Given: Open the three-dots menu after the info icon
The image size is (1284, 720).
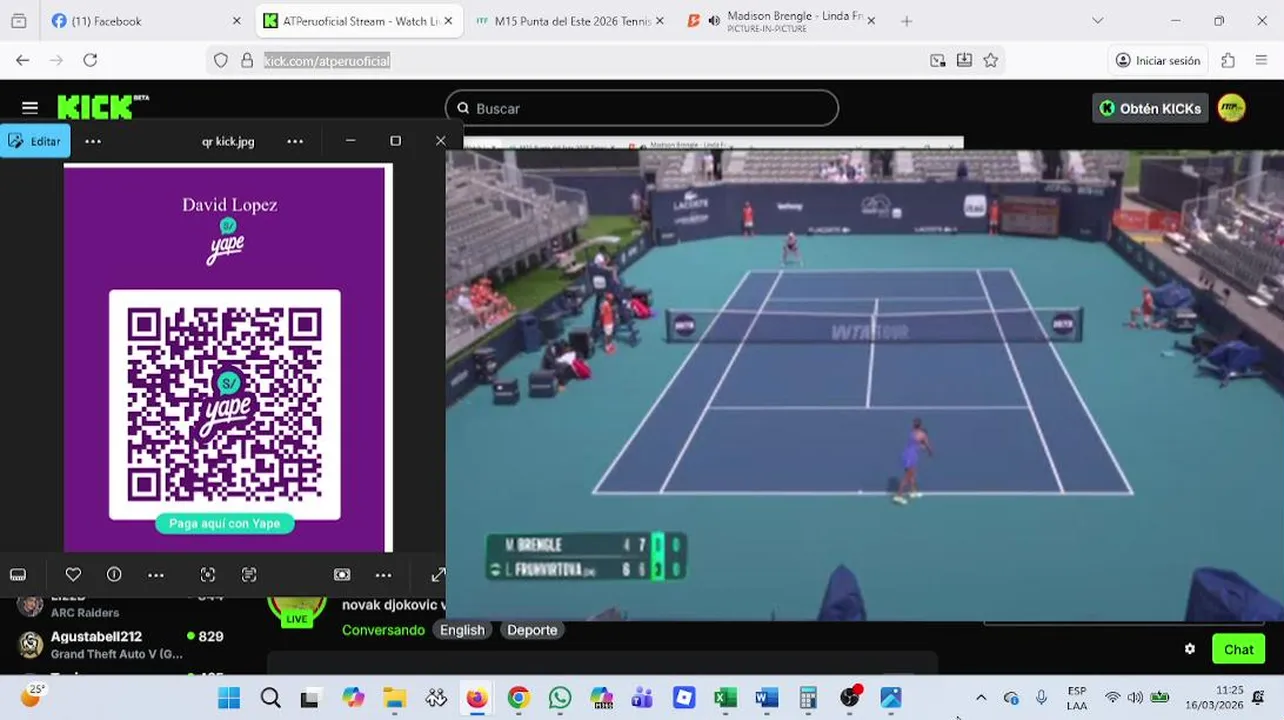Looking at the screenshot, I should pos(156,575).
